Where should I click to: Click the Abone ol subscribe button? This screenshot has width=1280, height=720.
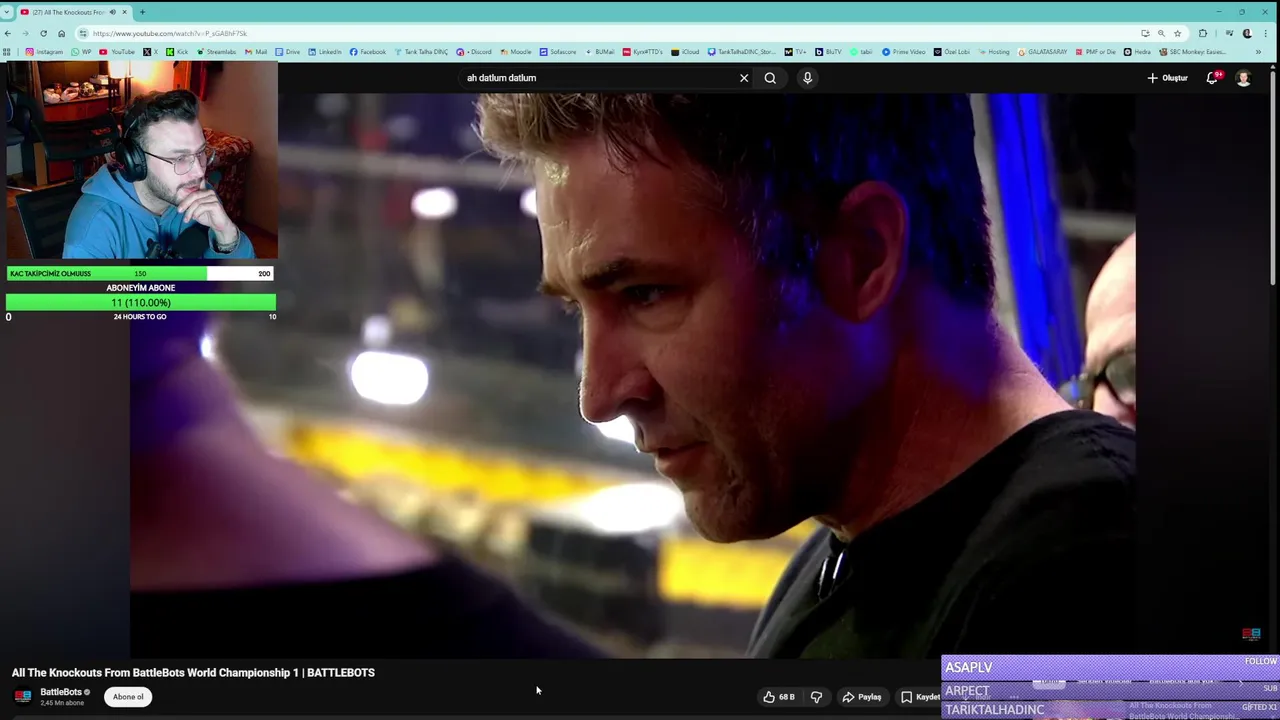[128, 697]
